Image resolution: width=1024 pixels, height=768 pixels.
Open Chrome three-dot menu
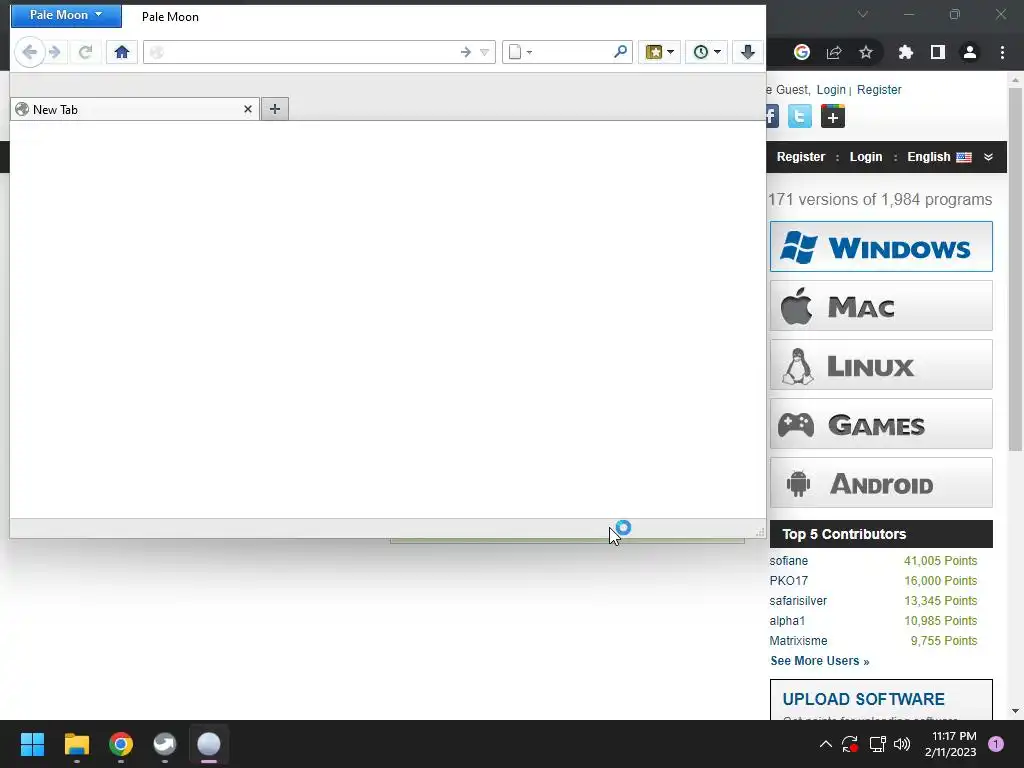click(x=1002, y=52)
